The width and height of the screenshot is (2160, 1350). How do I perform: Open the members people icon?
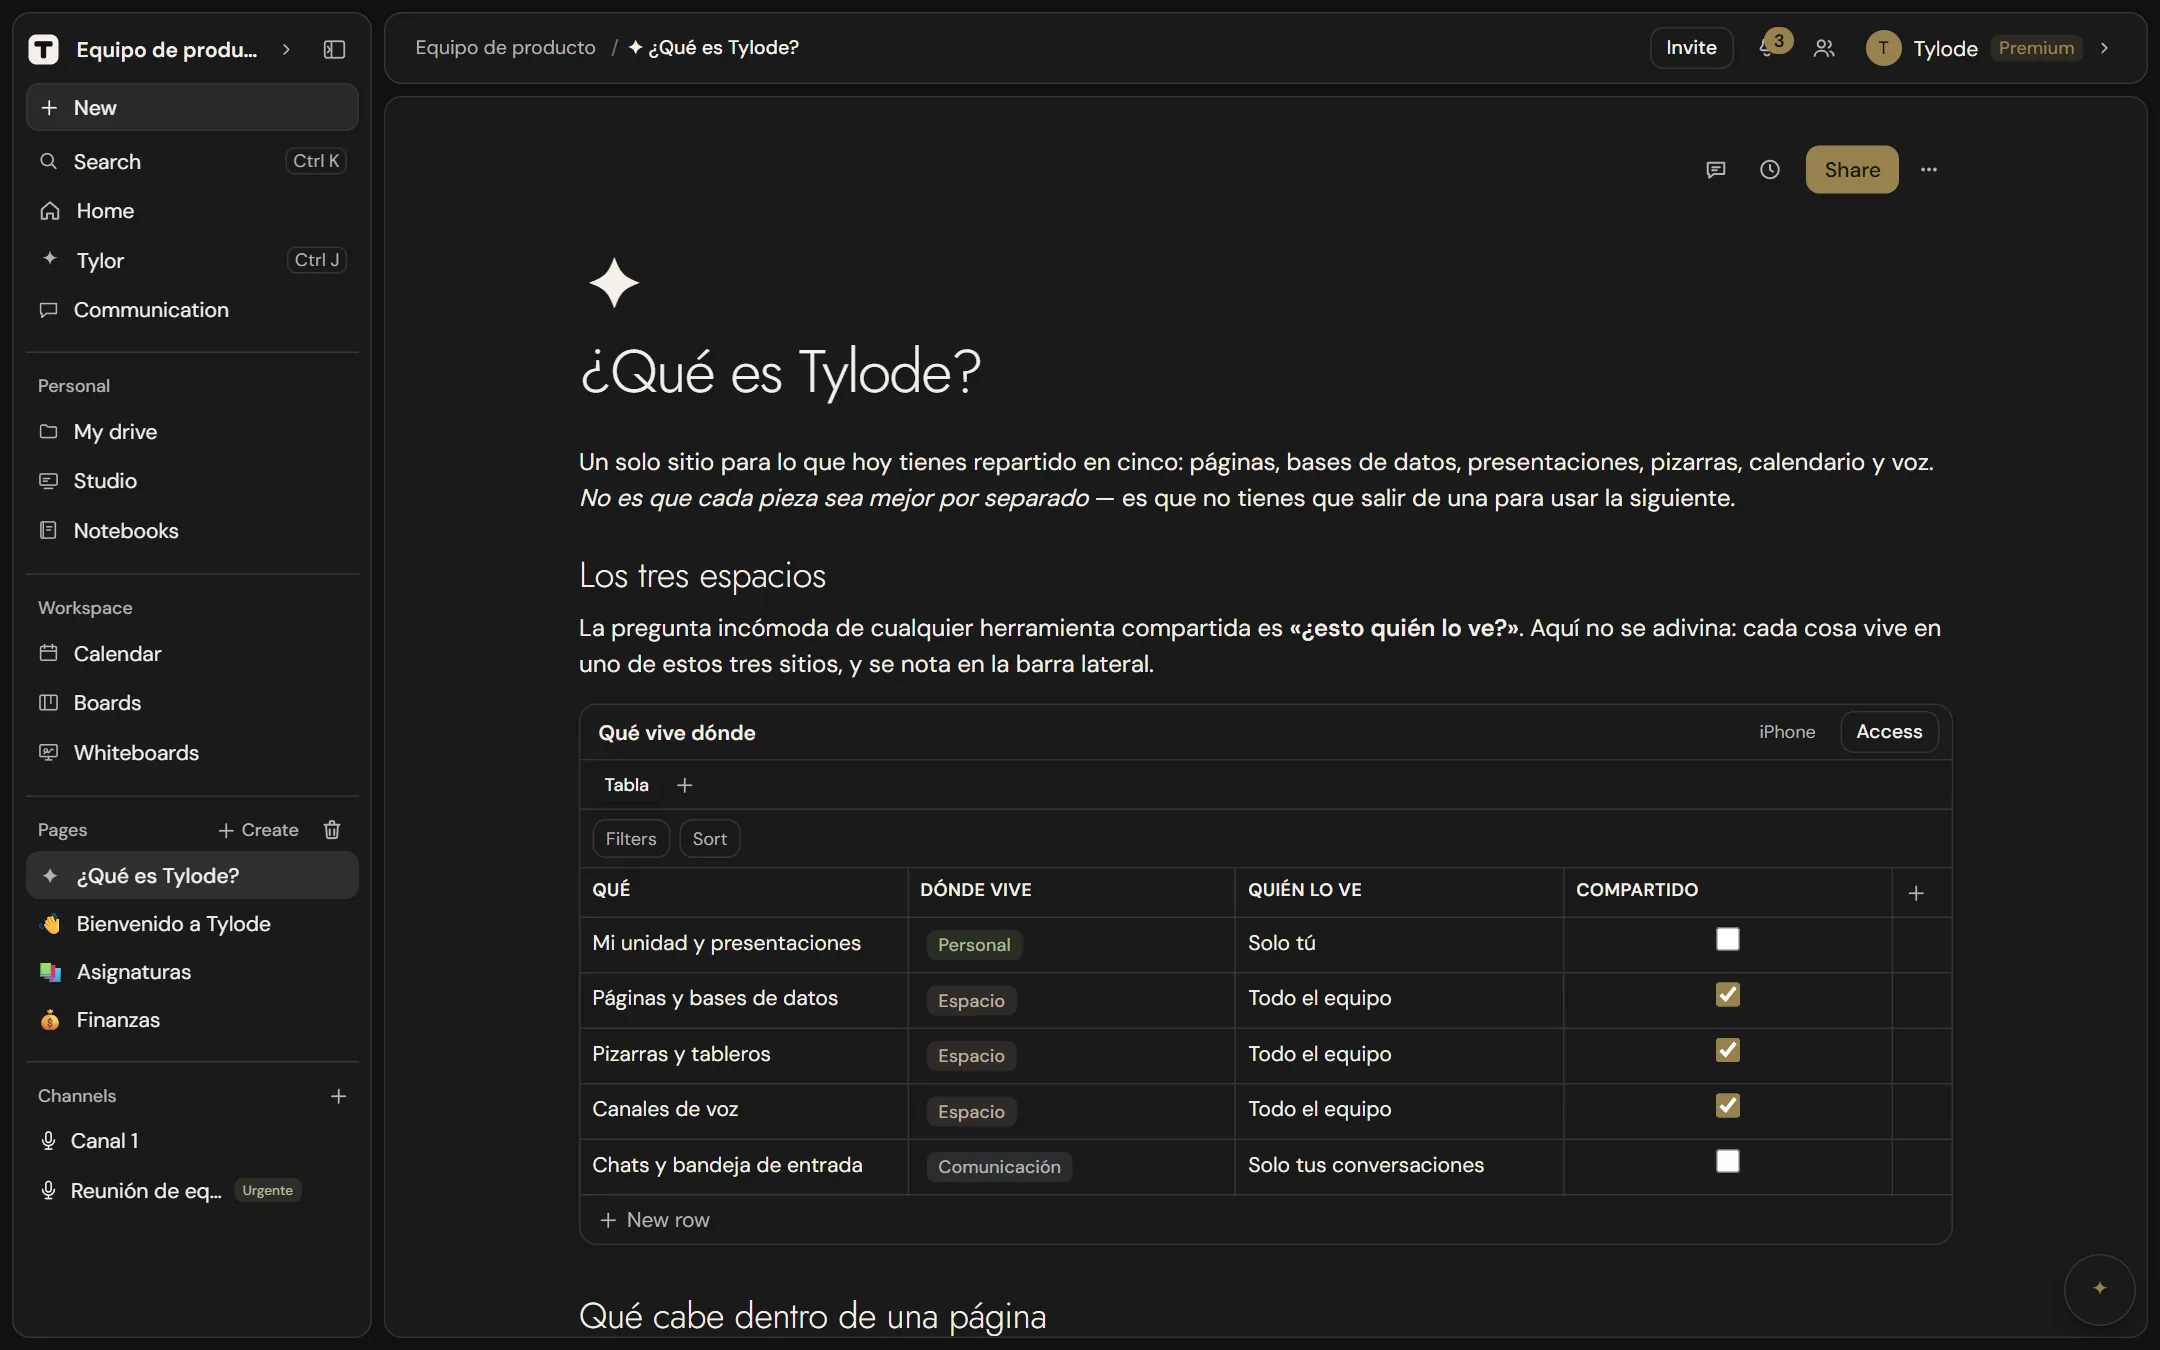click(1824, 48)
